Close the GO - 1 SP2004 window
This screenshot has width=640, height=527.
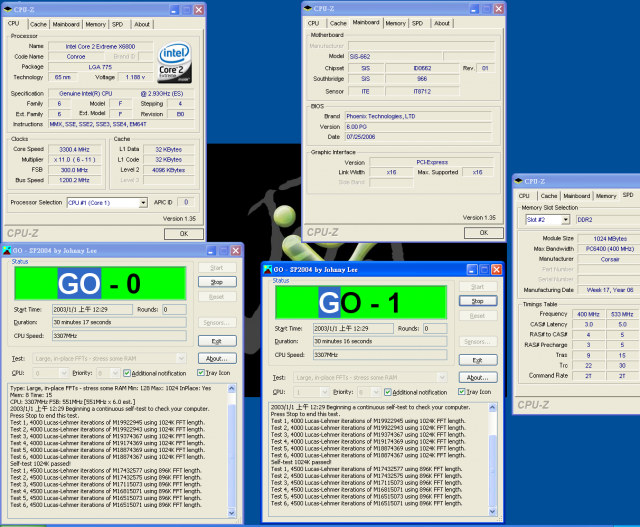click(496, 269)
